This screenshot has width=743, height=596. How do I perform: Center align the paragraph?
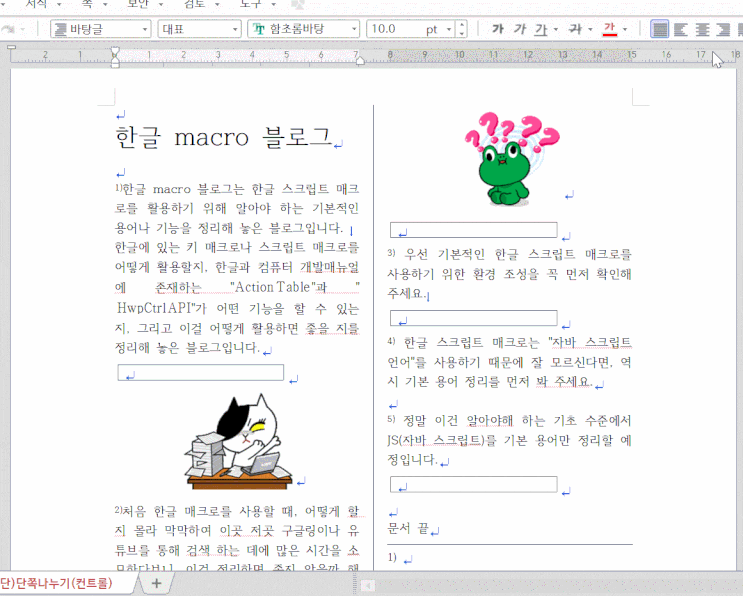click(702, 29)
